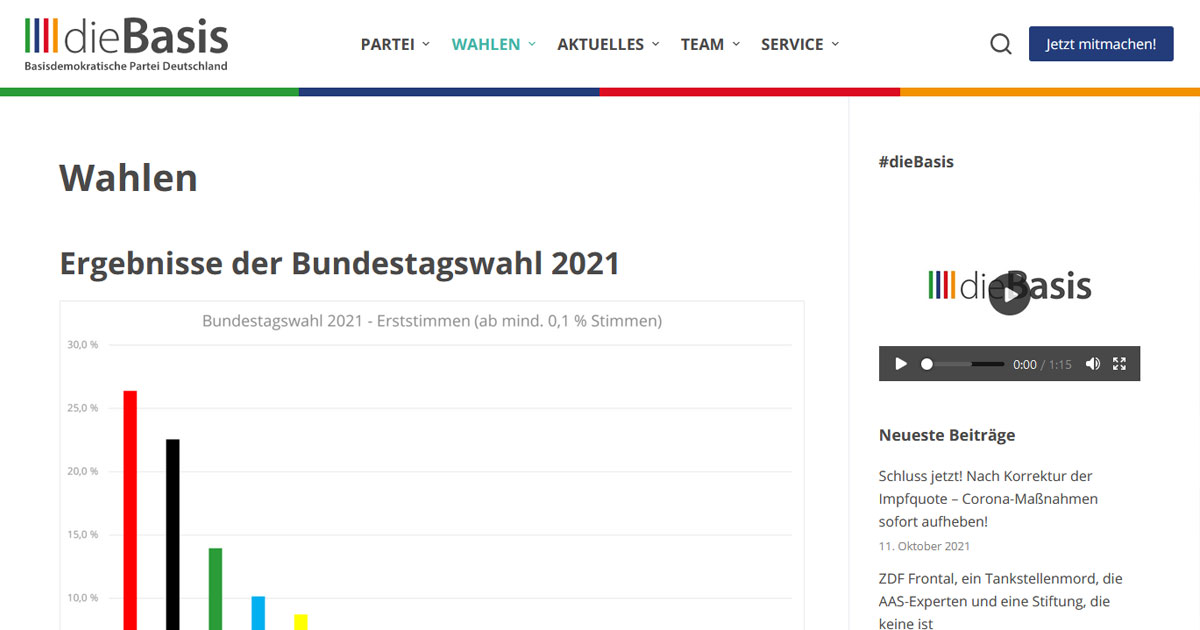Mute the video with speaker icon
This screenshot has width=1200, height=630.
point(1092,364)
